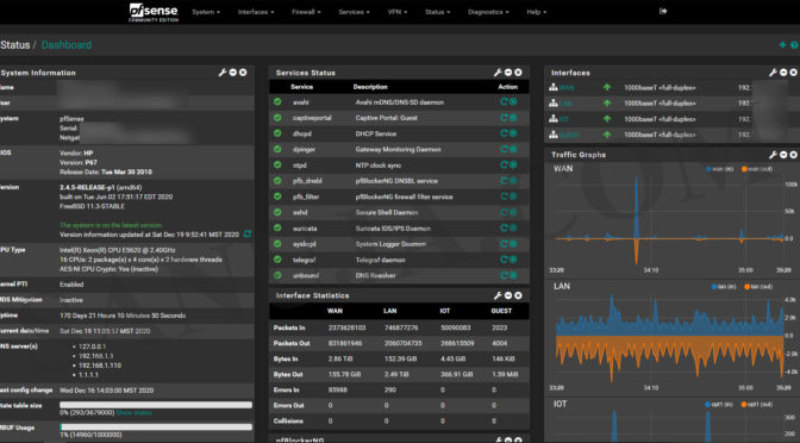Close the Interface Statistics widget
This screenshot has width=800, height=443.
(518, 296)
